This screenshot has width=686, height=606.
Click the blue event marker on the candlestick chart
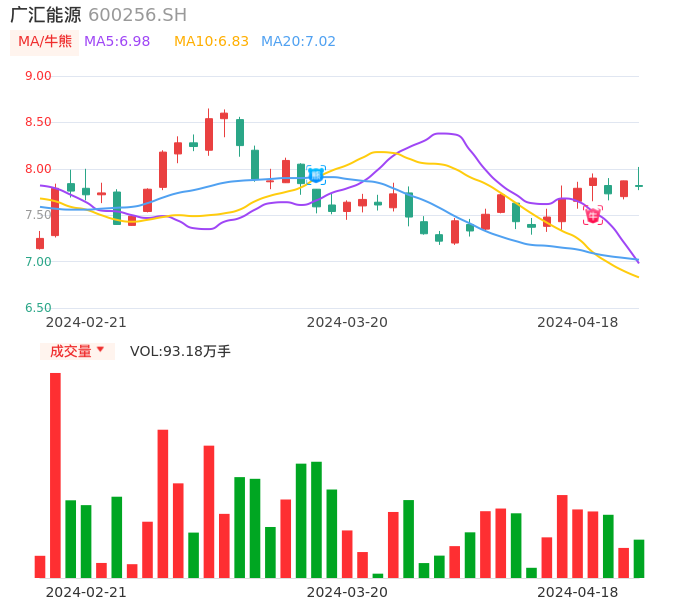316,175
